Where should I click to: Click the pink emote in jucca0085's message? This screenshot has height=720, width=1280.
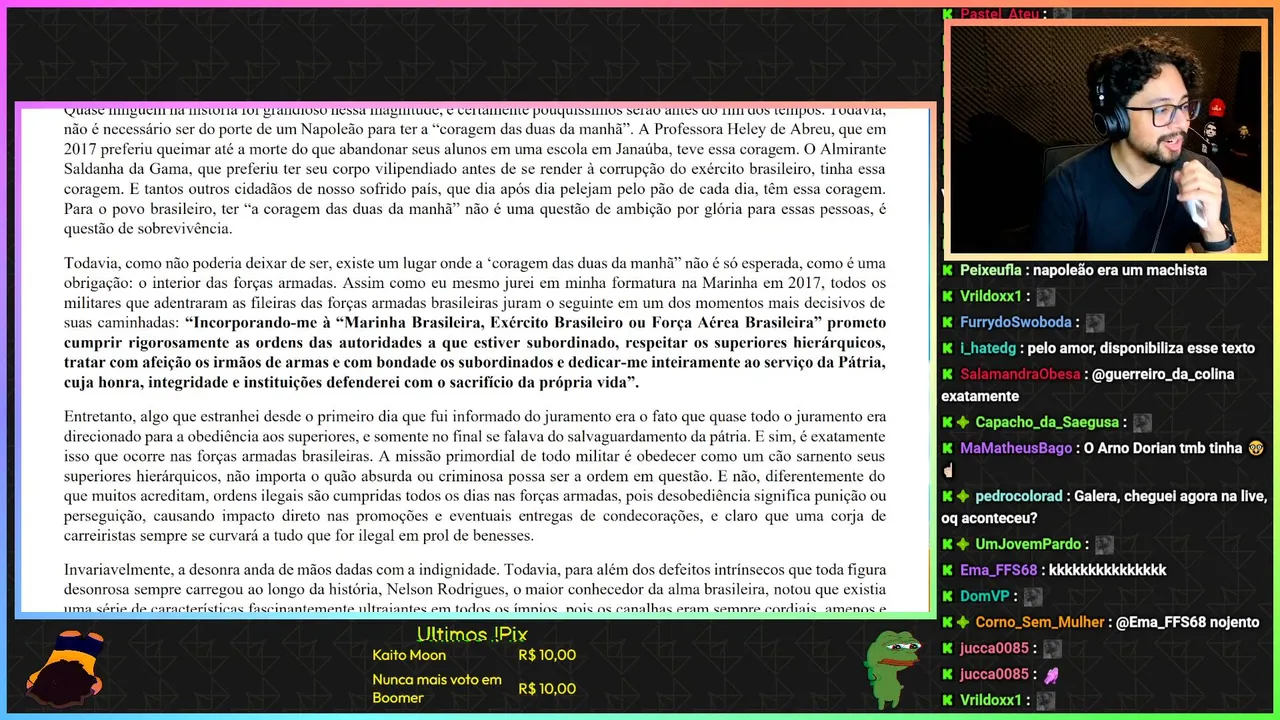tap(1051, 675)
